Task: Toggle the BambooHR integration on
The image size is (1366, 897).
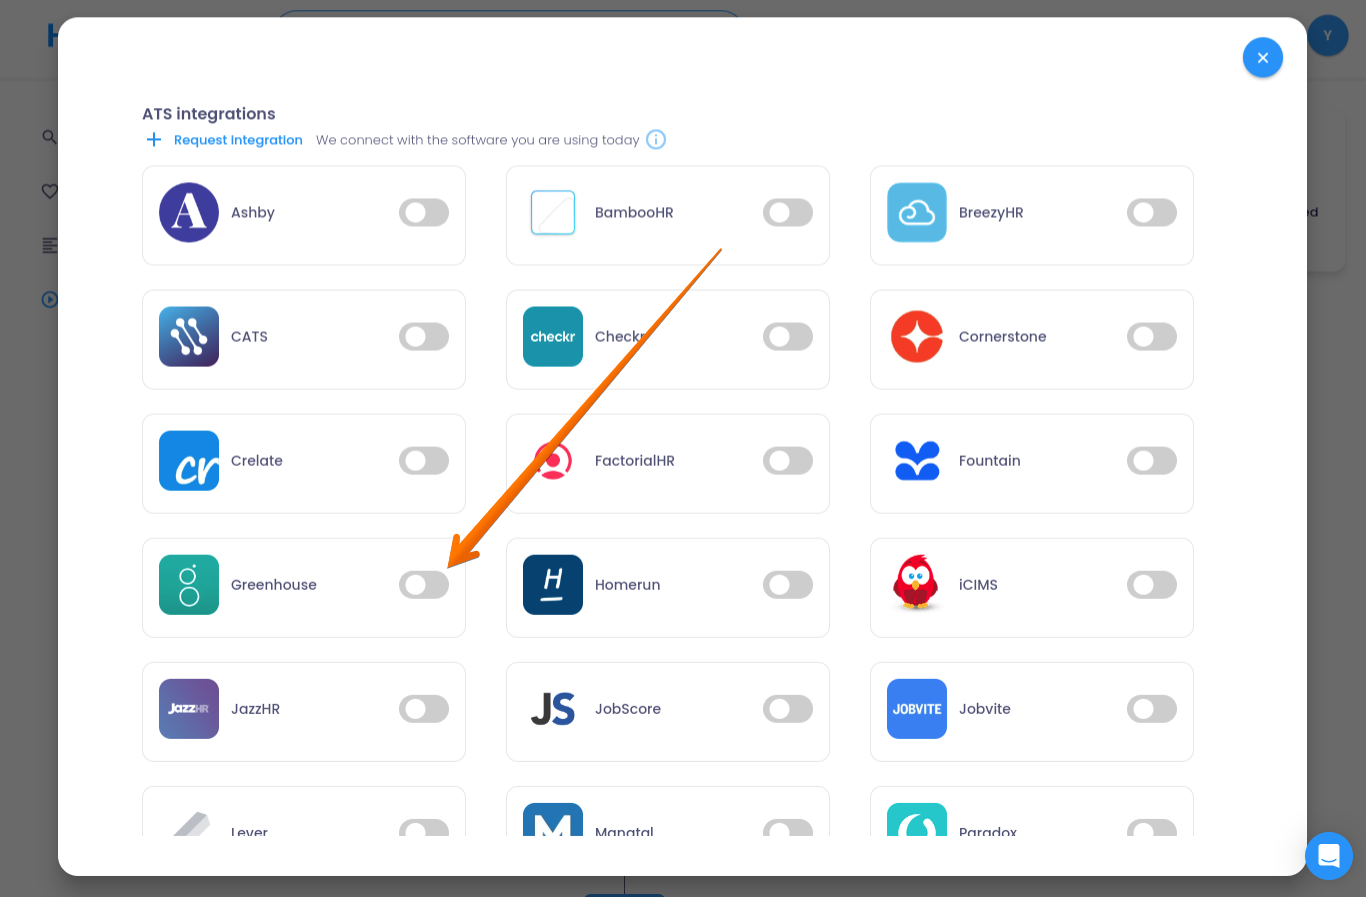Action: click(x=788, y=213)
